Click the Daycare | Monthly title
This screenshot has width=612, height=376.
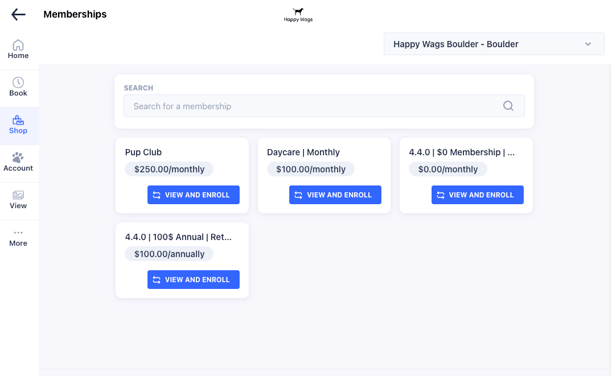point(303,152)
